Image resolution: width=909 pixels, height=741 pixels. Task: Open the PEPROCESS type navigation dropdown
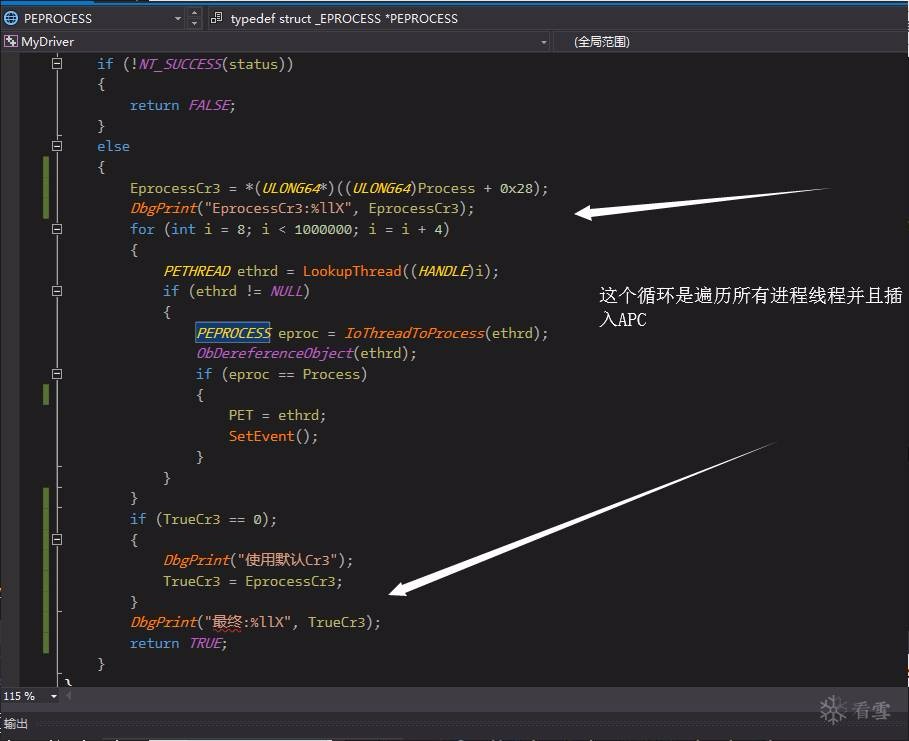tap(177, 19)
